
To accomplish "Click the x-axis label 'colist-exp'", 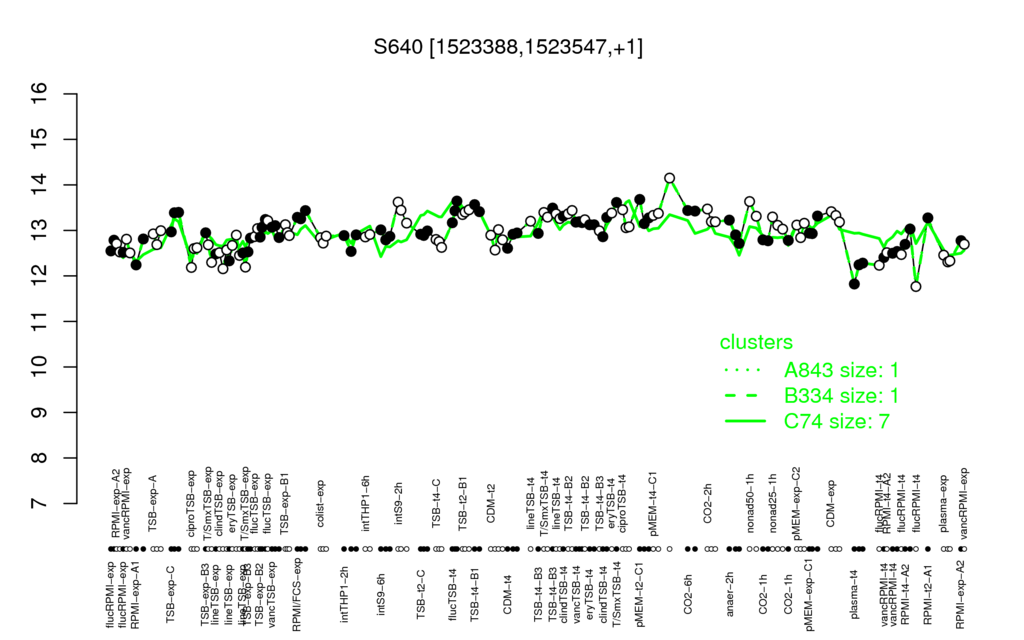I will (321, 502).
